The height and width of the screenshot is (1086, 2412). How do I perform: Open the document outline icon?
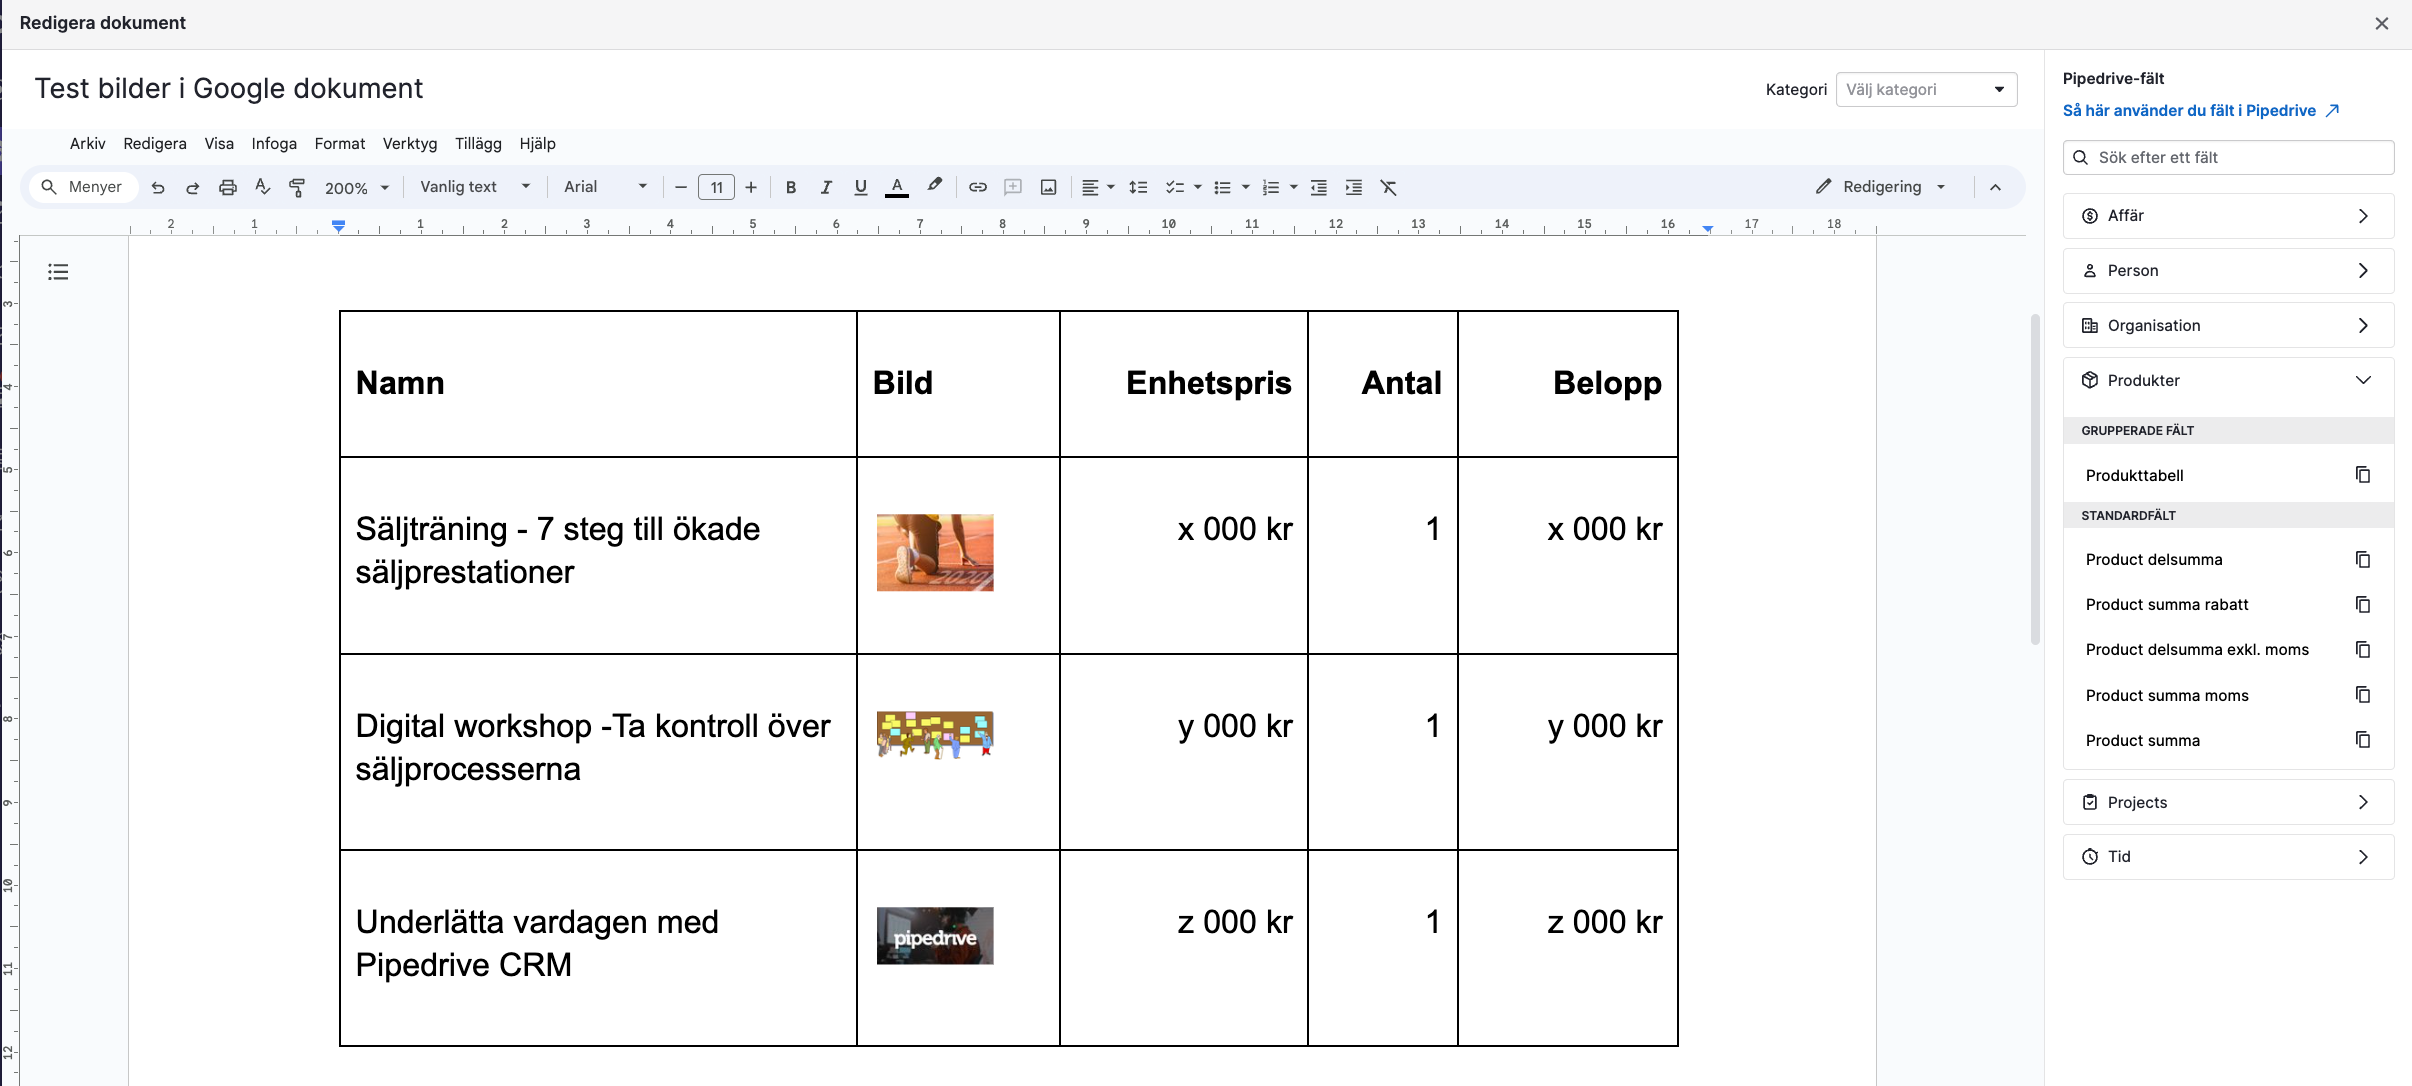point(58,272)
